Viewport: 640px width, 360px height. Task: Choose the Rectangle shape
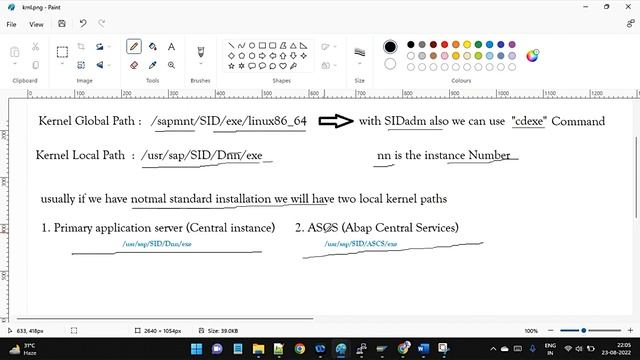tap(262, 45)
